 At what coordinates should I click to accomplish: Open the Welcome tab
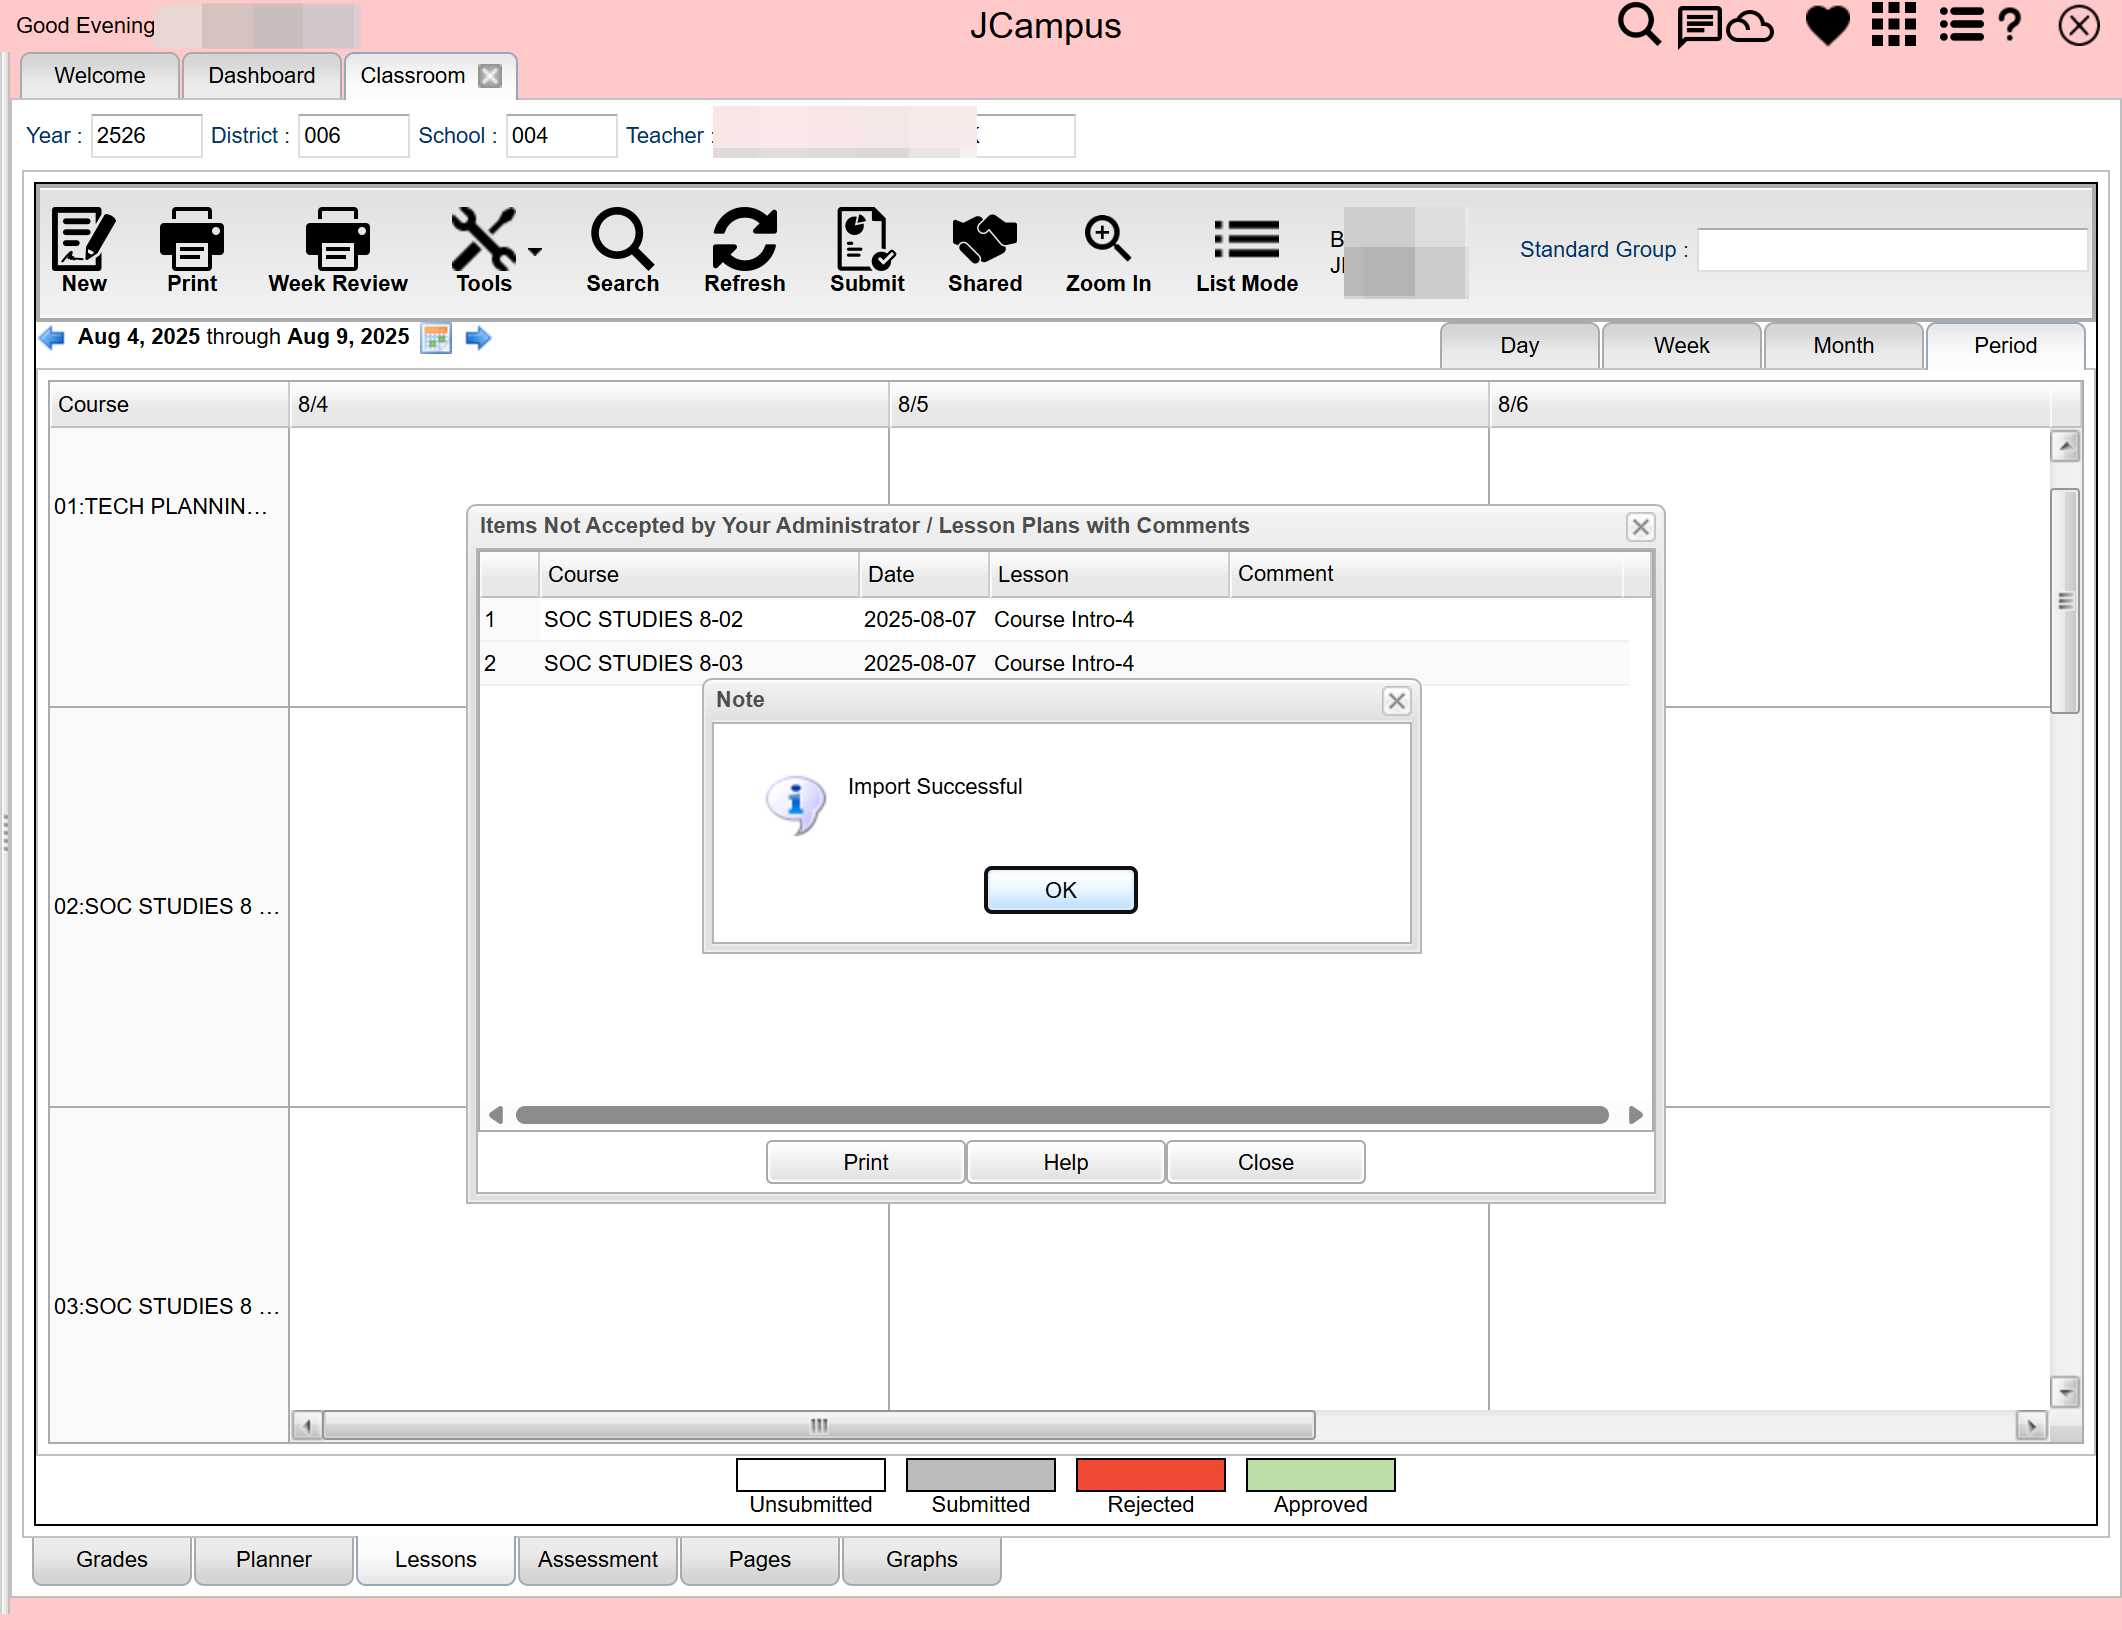[x=99, y=76]
